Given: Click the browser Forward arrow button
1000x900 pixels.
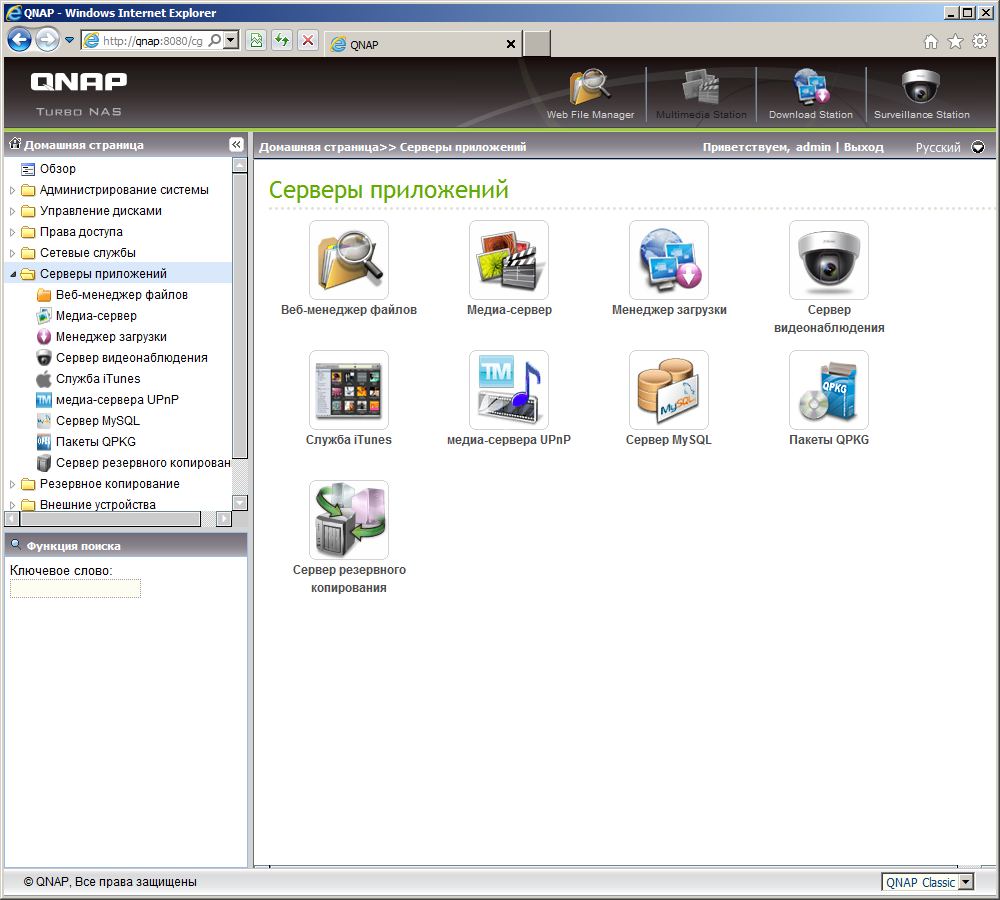Looking at the screenshot, I should (47, 40).
